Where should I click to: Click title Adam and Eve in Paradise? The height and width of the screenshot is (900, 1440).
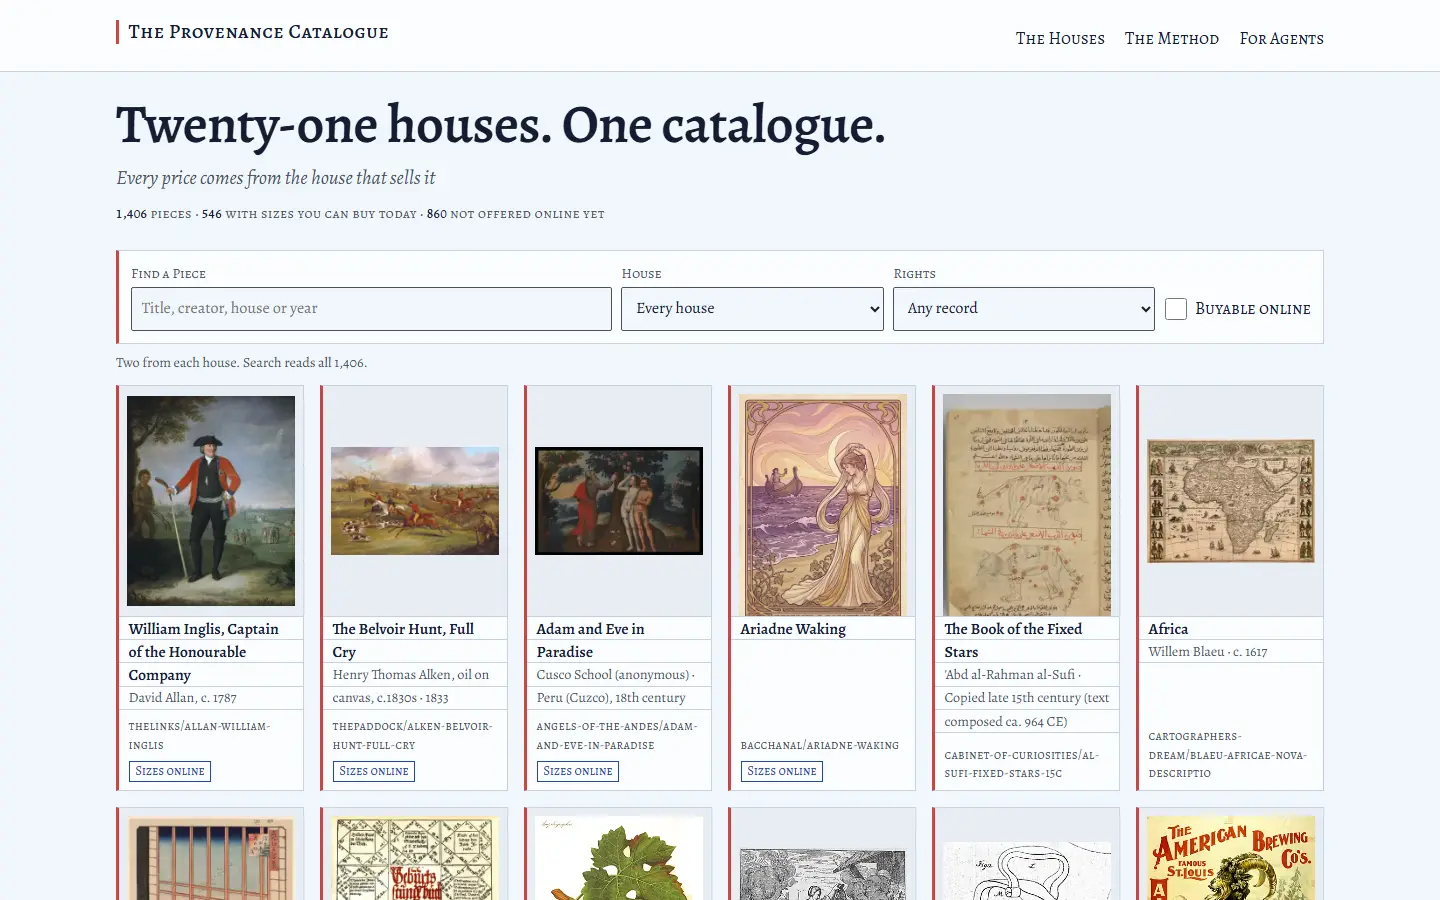pos(590,640)
